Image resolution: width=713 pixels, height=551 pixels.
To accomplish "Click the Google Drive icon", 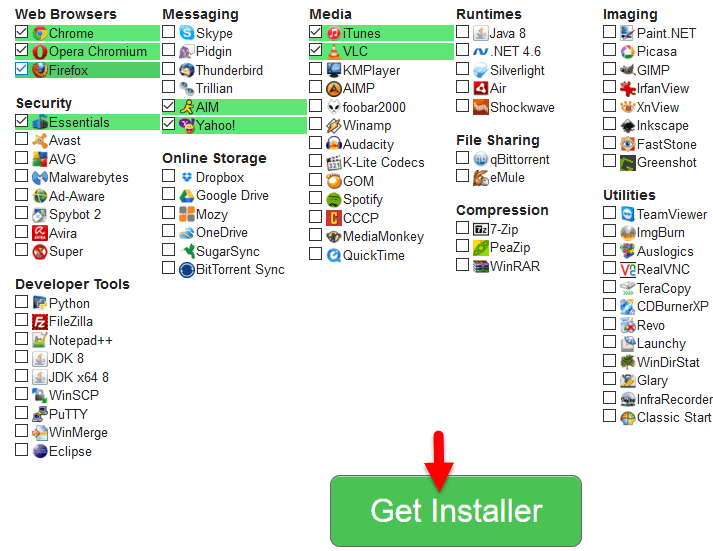I will (x=187, y=196).
